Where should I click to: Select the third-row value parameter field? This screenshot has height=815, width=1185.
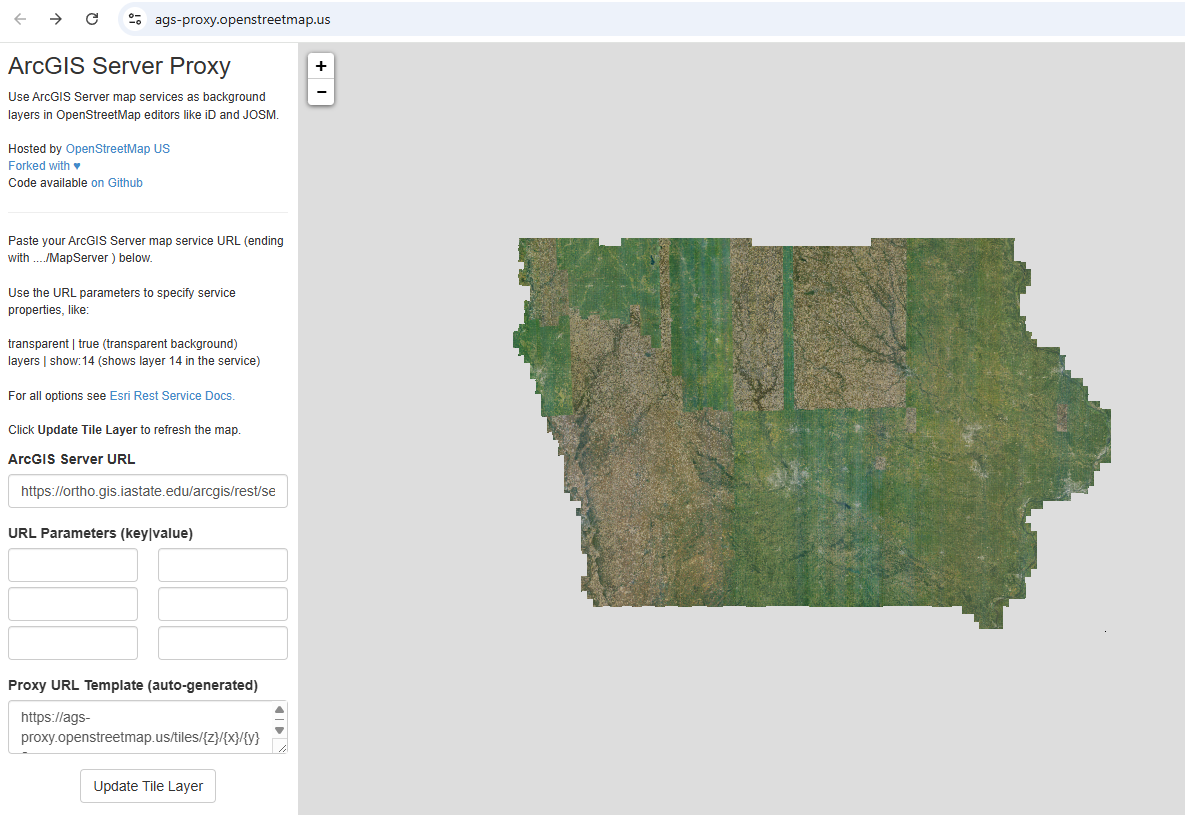click(223, 643)
